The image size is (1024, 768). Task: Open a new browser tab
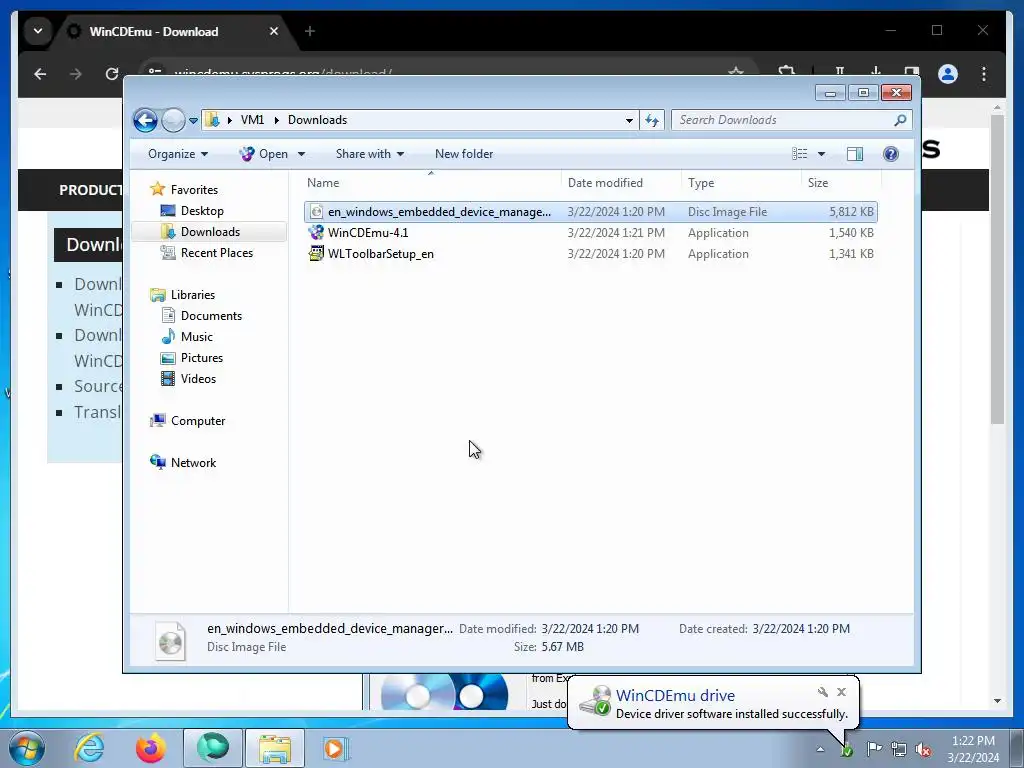pos(310,31)
